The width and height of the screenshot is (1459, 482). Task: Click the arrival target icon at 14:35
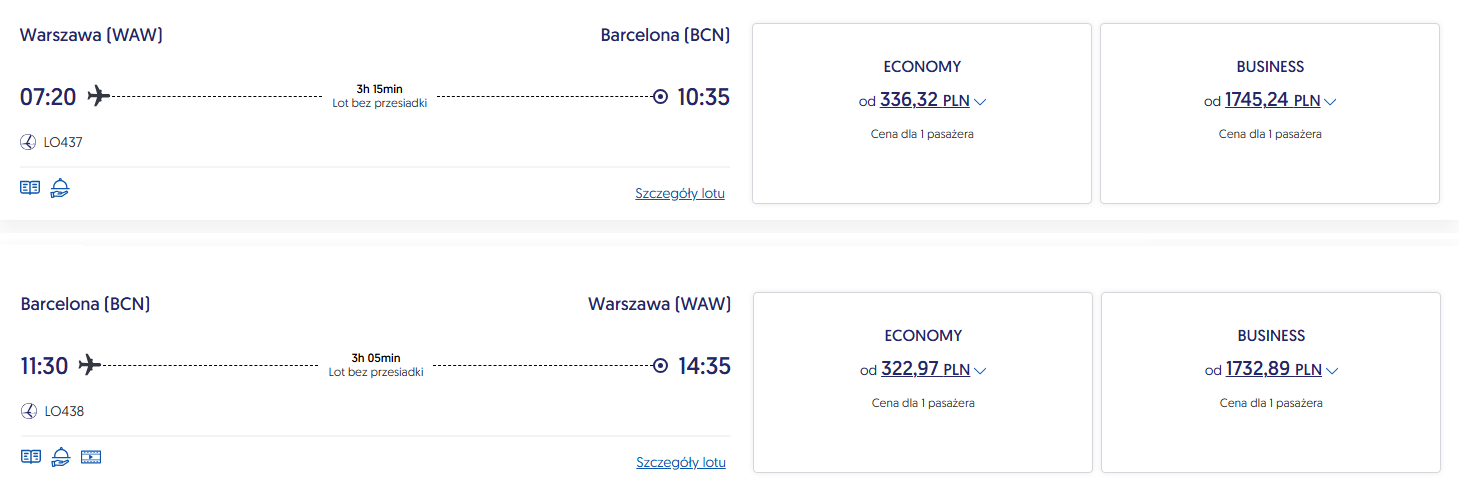[x=660, y=366]
